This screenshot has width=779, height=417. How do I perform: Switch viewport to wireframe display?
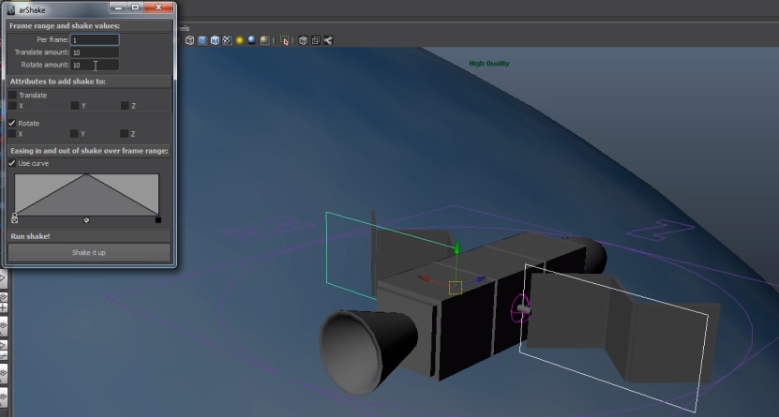click(189, 41)
